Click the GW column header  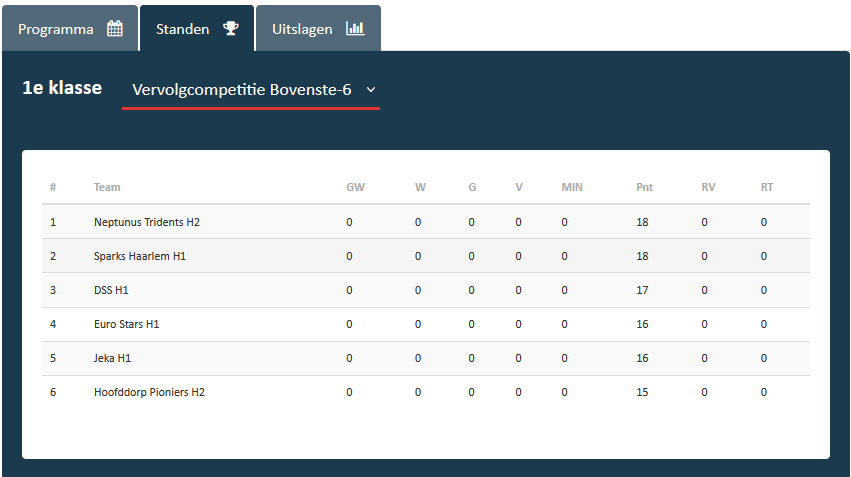tap(355, 187)
